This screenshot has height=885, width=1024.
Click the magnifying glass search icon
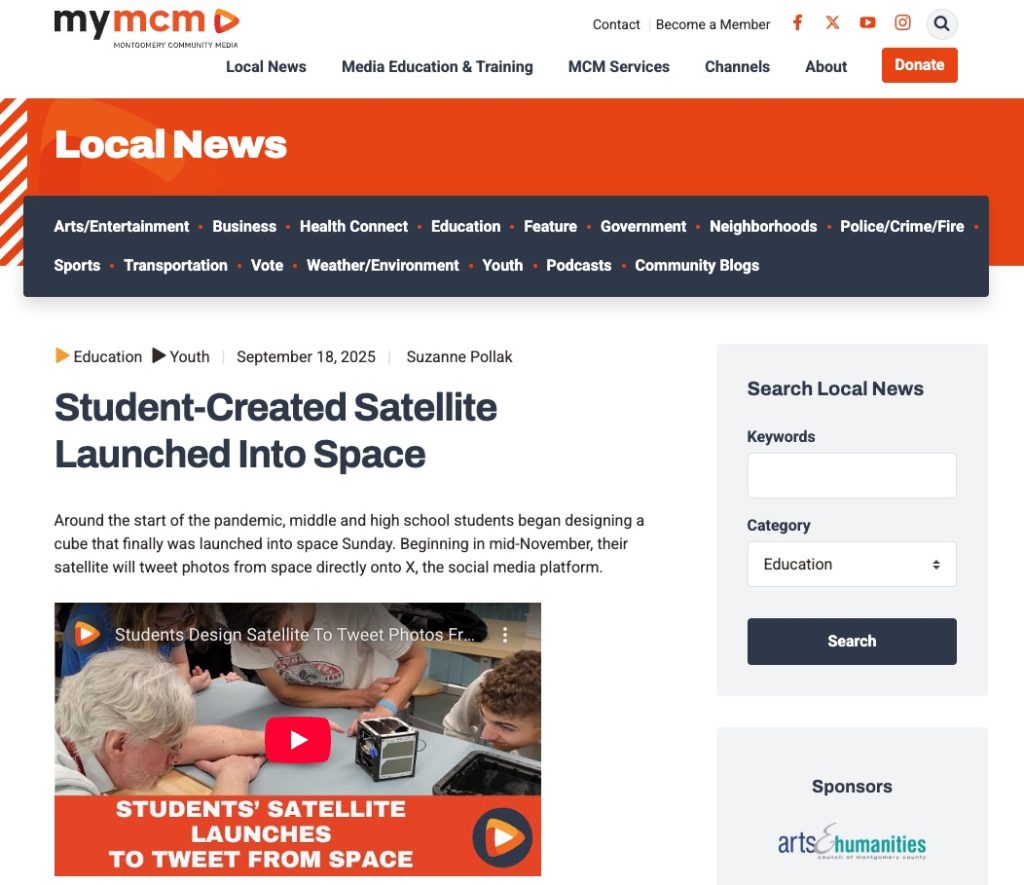click(x=941, y=24)
